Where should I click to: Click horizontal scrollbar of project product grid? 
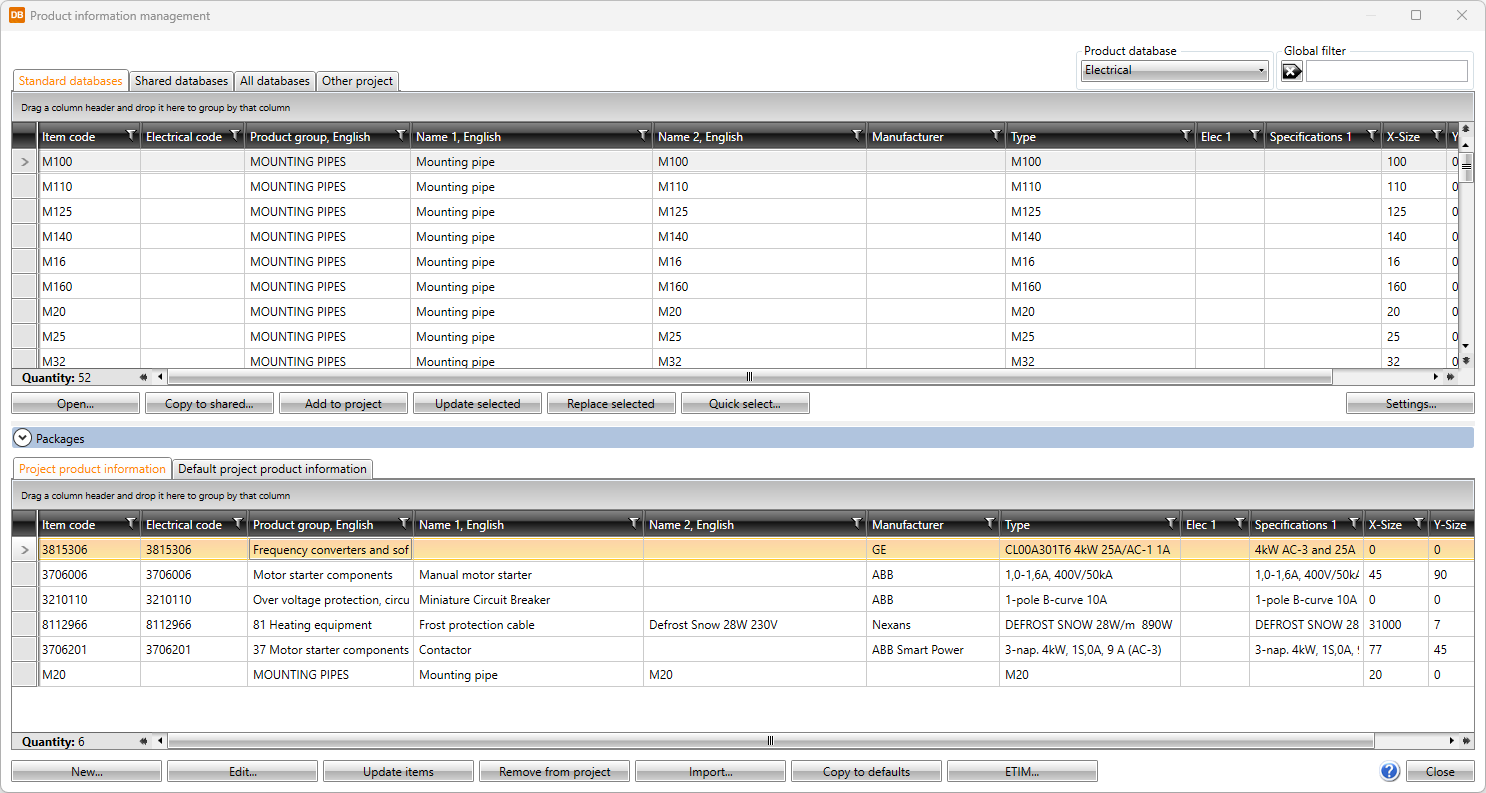point(770,741)
